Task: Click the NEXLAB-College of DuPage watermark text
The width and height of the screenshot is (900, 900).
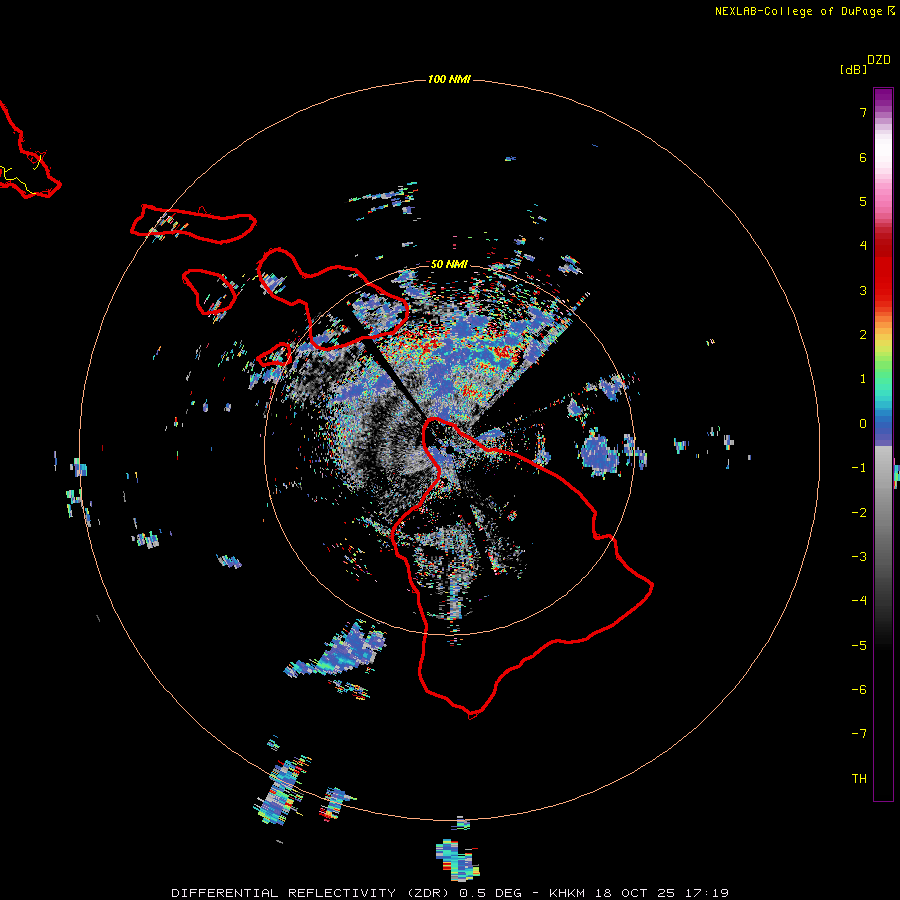Action: coord(799,11)
